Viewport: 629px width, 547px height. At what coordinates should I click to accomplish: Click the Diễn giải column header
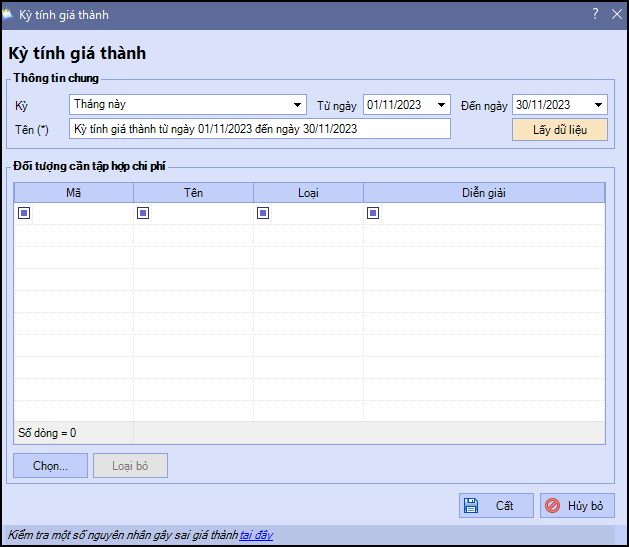click(x=484, y=192)
